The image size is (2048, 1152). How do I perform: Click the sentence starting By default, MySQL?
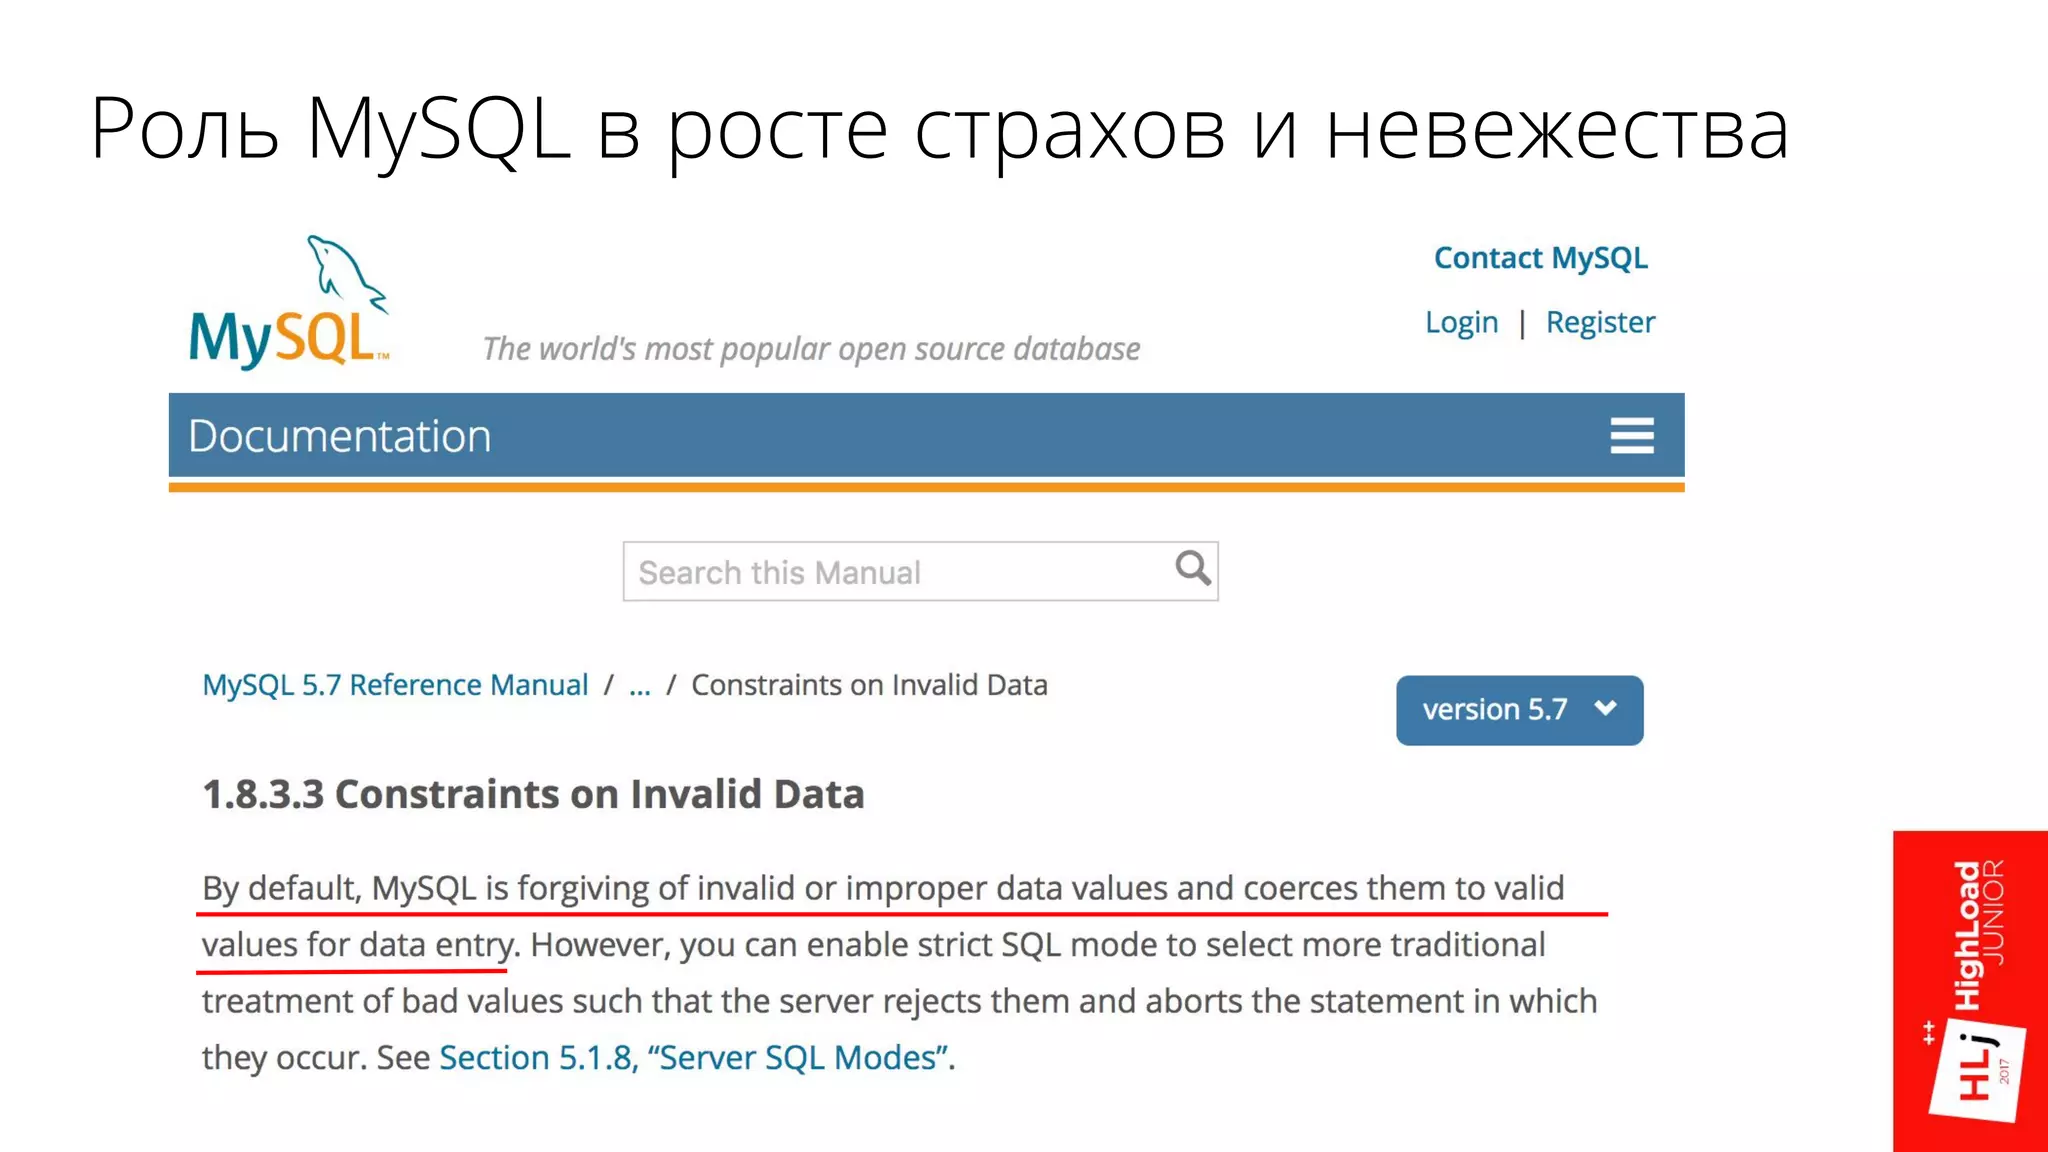click(x=883, y=916)
